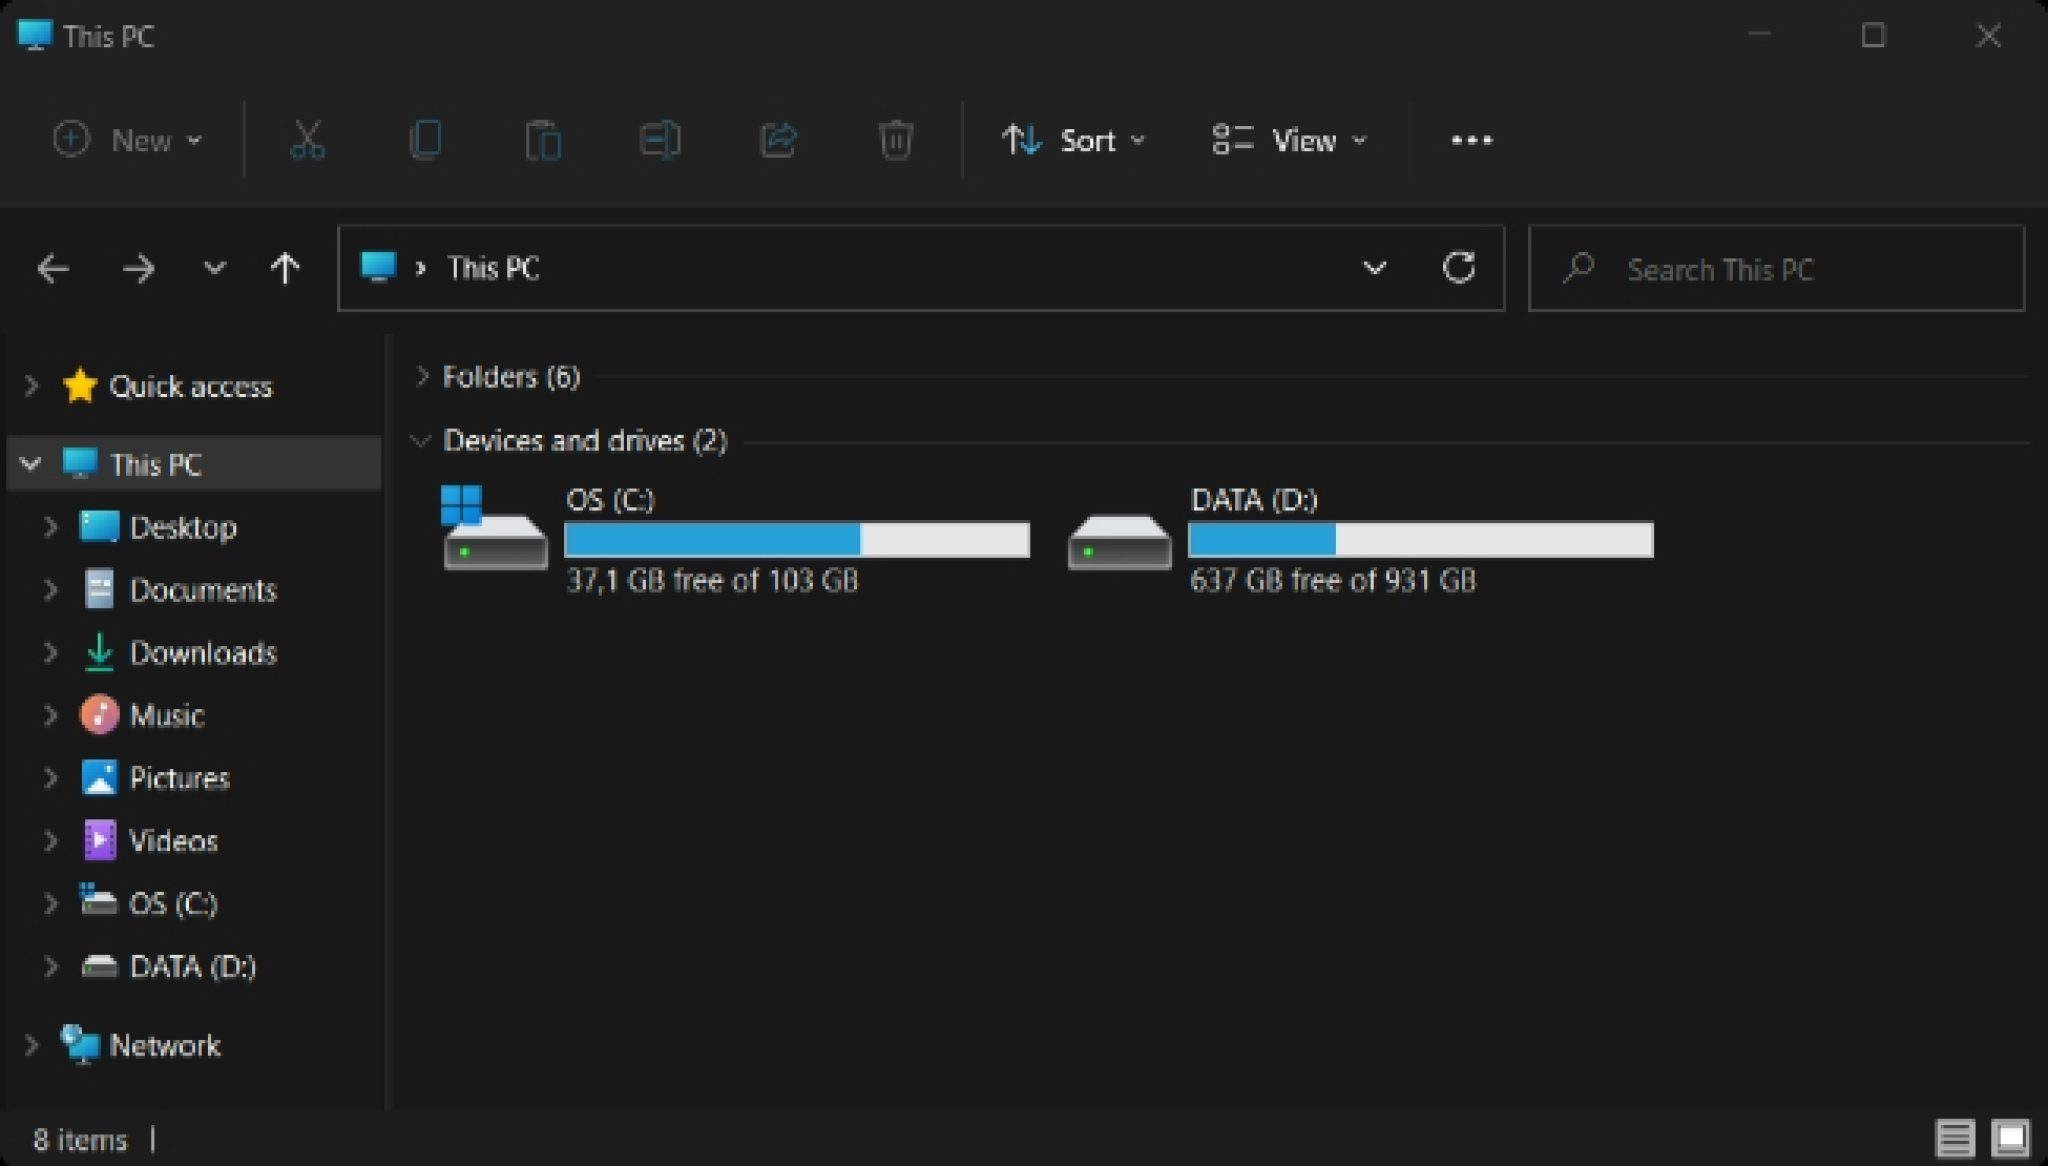Copy using the copy icon in the toolbar

click(x=424, y=140)
